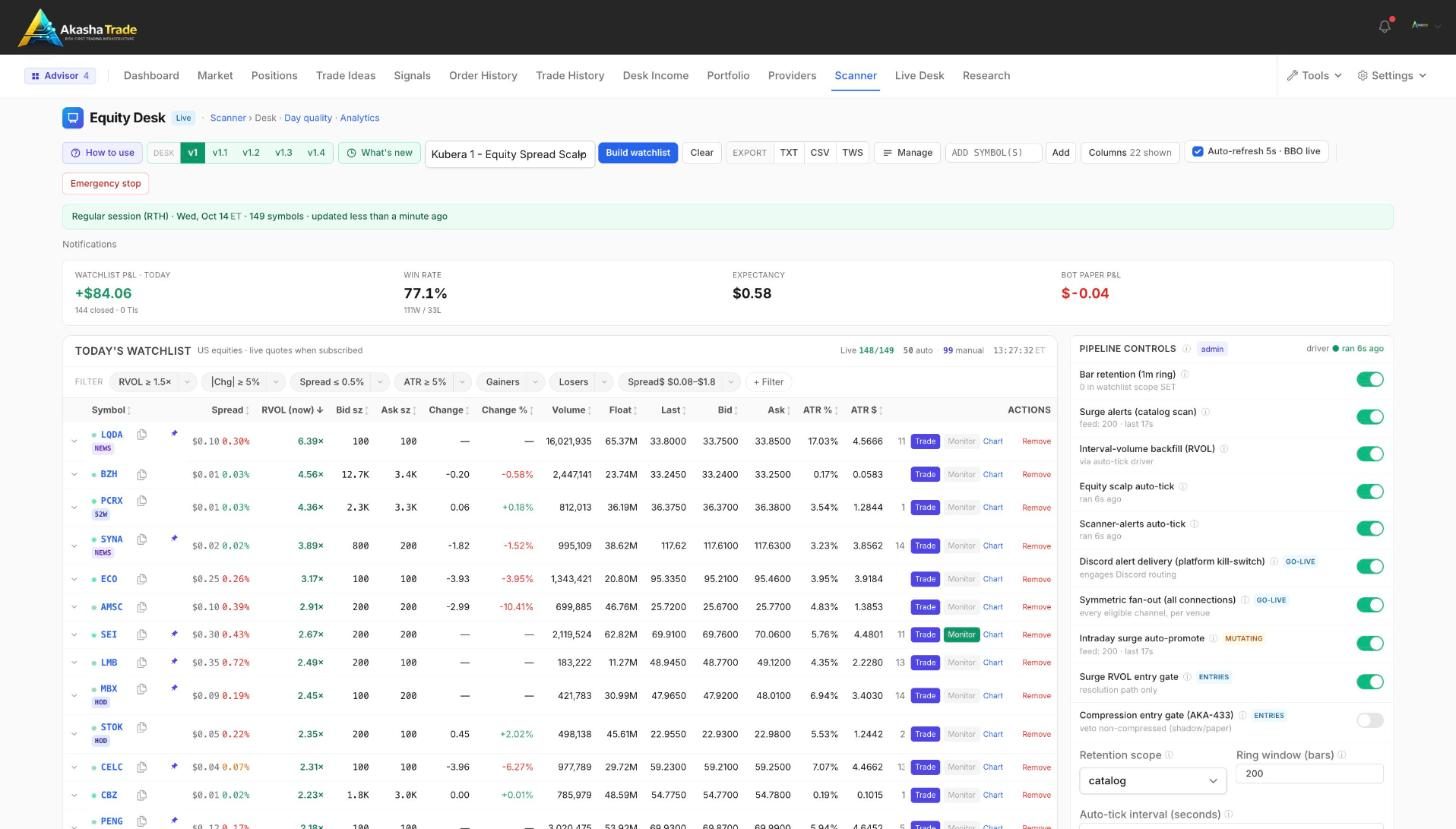Screen dimensions: 1456x829
Task: Toggle Intraday surge auto-promote switch
Action: point(1370,643)
